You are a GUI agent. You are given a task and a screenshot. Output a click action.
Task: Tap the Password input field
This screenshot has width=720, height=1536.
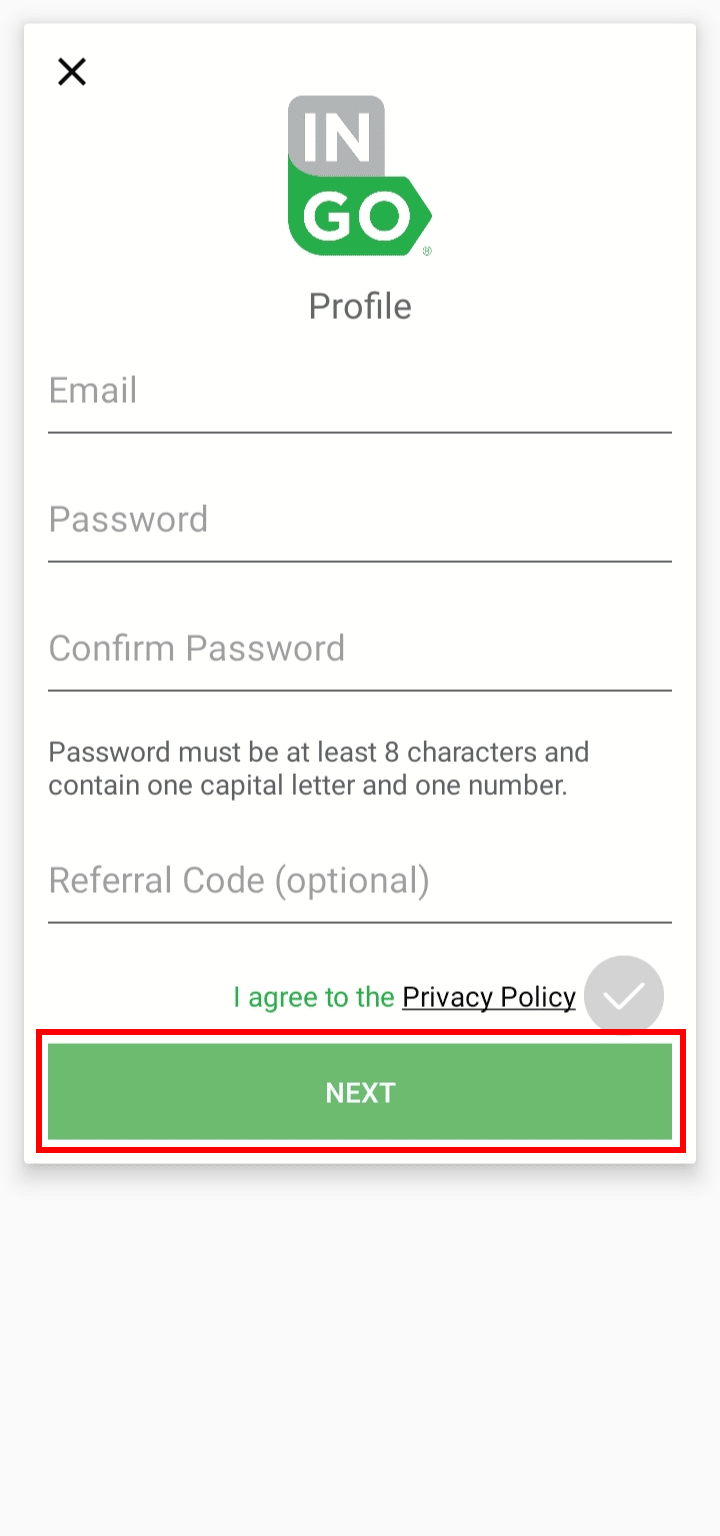pyautogui.click(x=359, y=520)
